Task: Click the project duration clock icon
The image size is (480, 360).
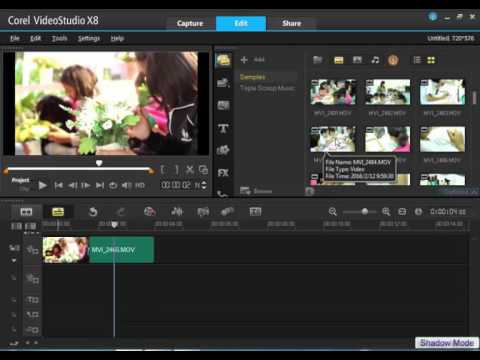Action: [418, 212]
